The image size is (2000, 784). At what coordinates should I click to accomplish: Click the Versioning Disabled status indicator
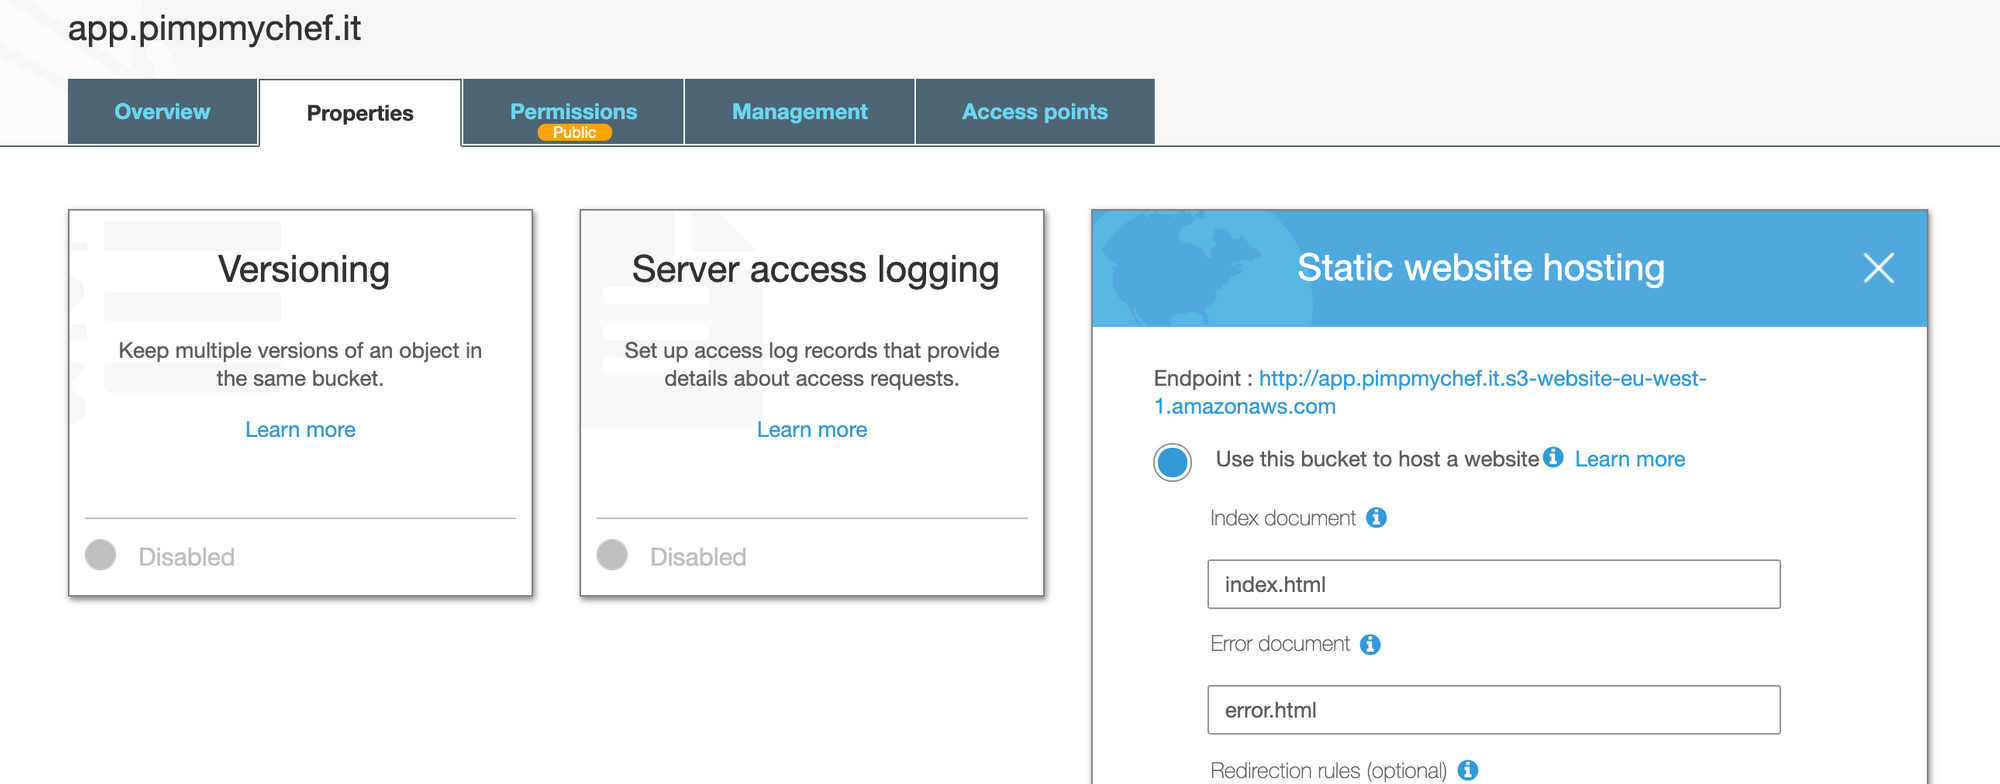click(x=101, y=555)
